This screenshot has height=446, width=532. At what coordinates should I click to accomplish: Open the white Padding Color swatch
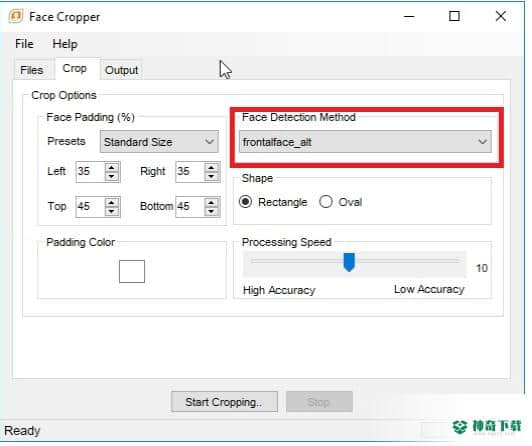(x=132, y=271)
